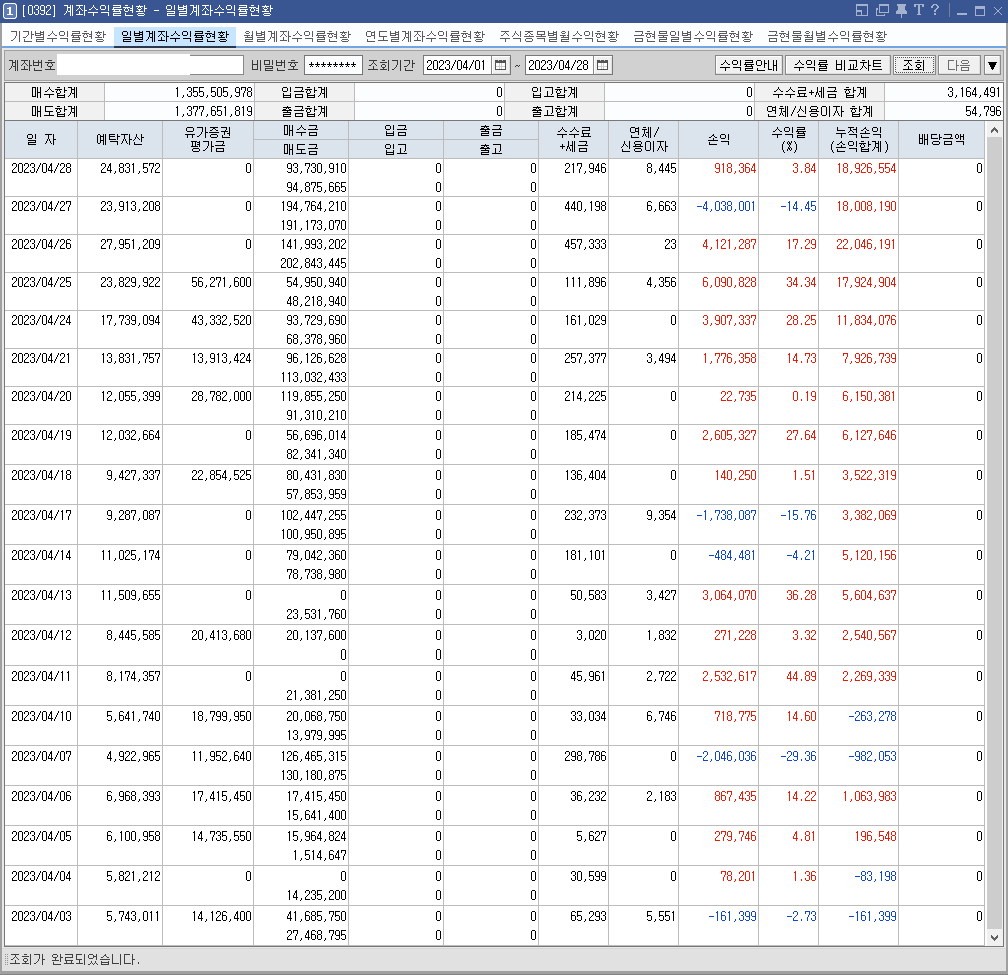The image size is (1008, 975).
Task: Open help with the question mark icon
Action: pyautogui.click(x=935, y=10)
